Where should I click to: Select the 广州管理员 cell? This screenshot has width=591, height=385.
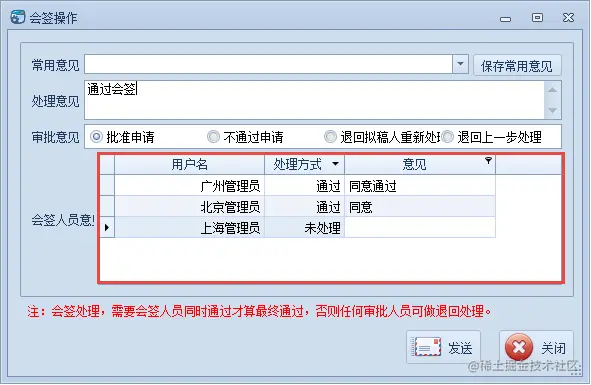click(x=190, y=186)
